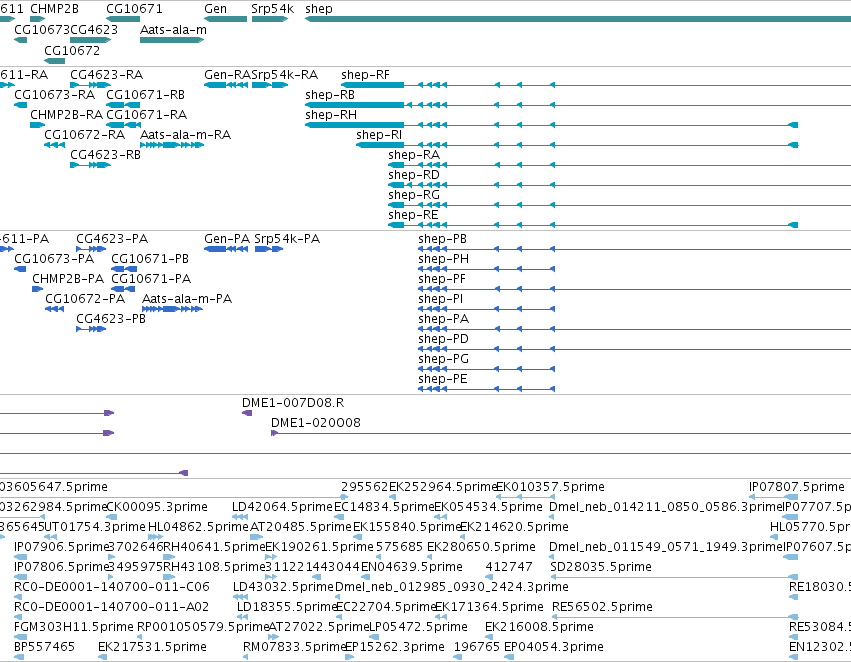Click the shep-PD protein label
The height and width of the screenshot is (662, 851).
coord(443,340)
